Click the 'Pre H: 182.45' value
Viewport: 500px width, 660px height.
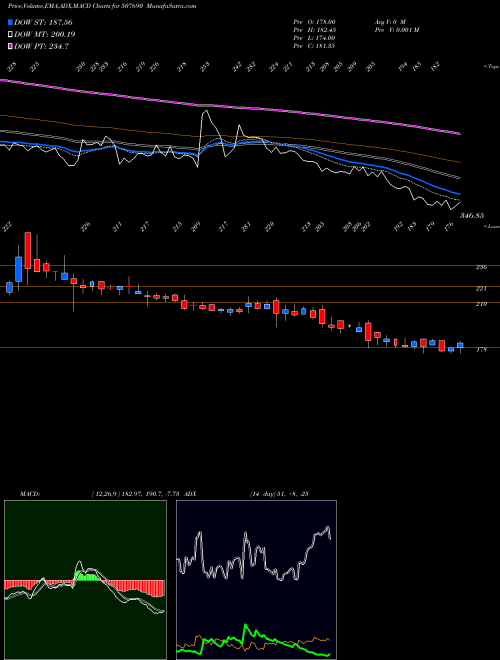(x=314, y=30)
